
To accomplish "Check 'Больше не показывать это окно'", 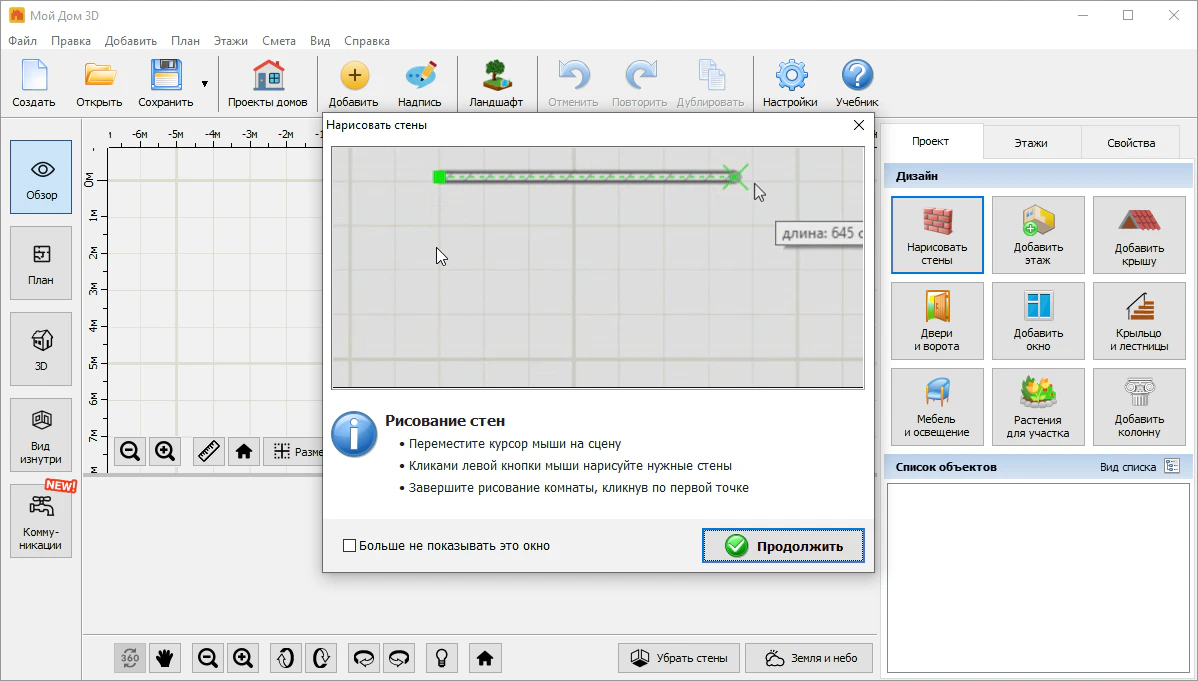I will click(350, 546).
